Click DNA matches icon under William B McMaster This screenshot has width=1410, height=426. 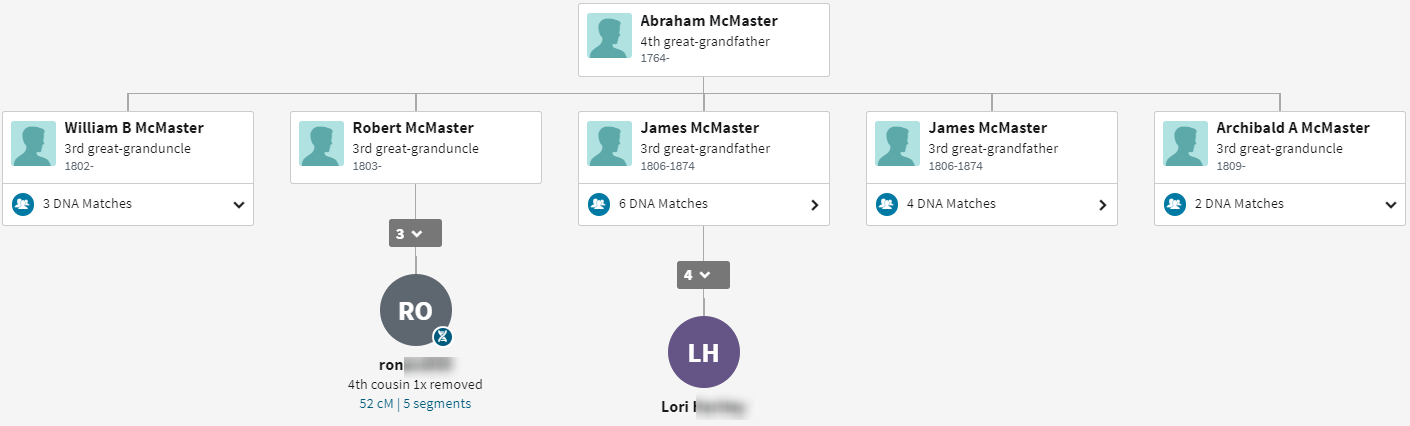click(x=23, y=204)
